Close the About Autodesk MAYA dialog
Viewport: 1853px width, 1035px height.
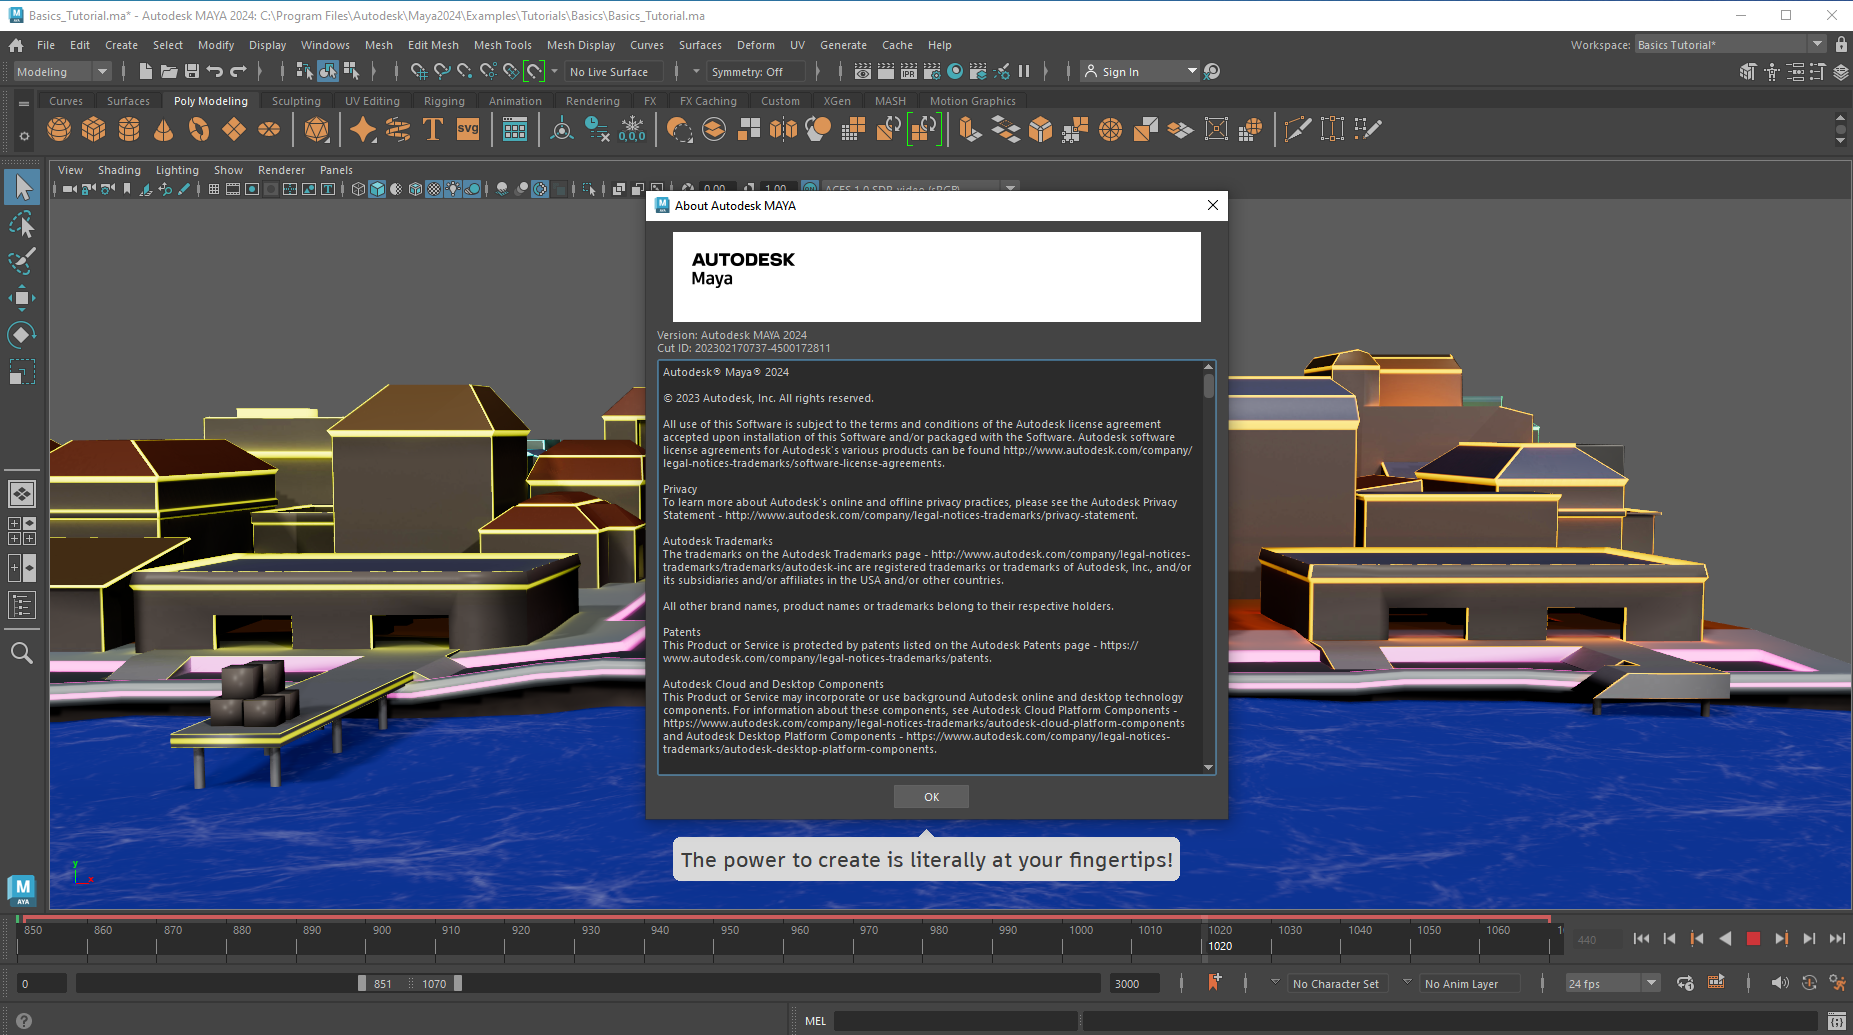(x=1213, y=205)
